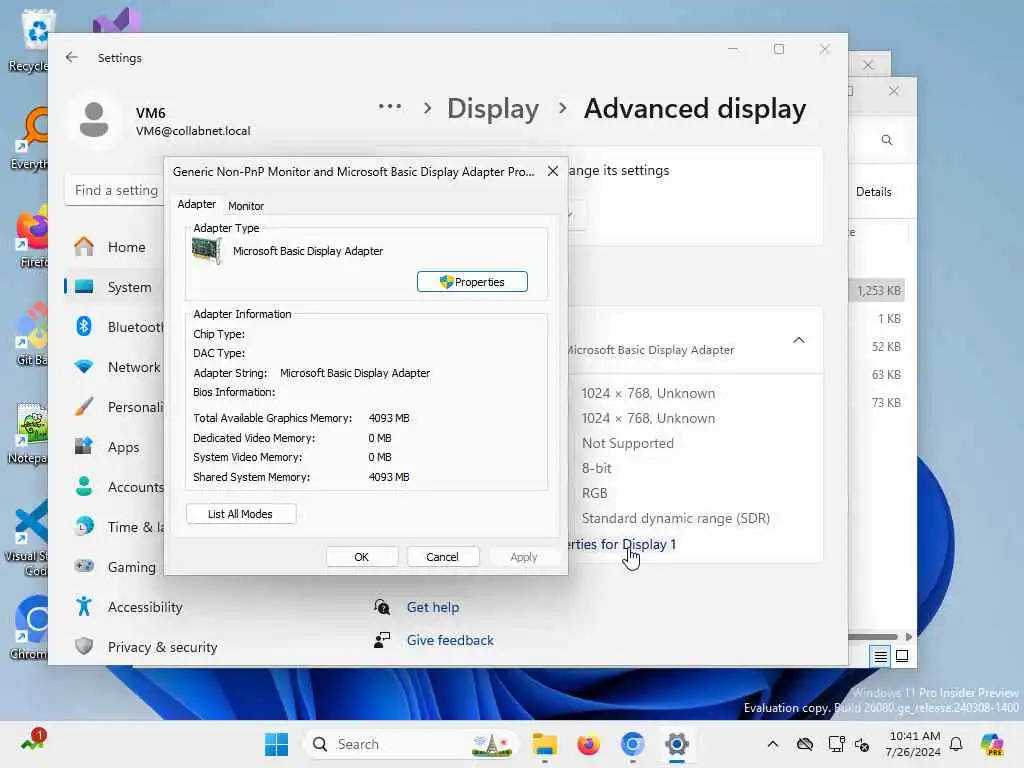1024x768 pixels.
Task: Show hidden tray icons chevron
Action: click(x=773, y=744)
